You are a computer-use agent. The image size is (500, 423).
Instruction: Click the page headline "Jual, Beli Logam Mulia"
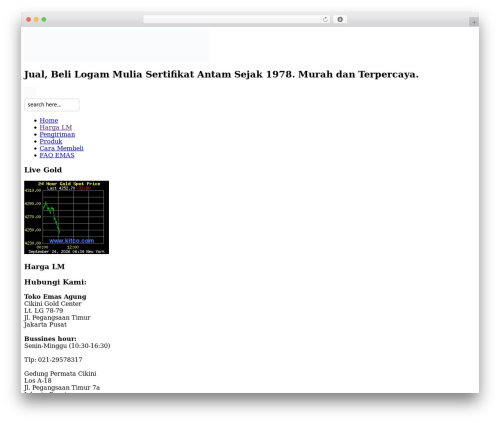click(x=221, y=74)
